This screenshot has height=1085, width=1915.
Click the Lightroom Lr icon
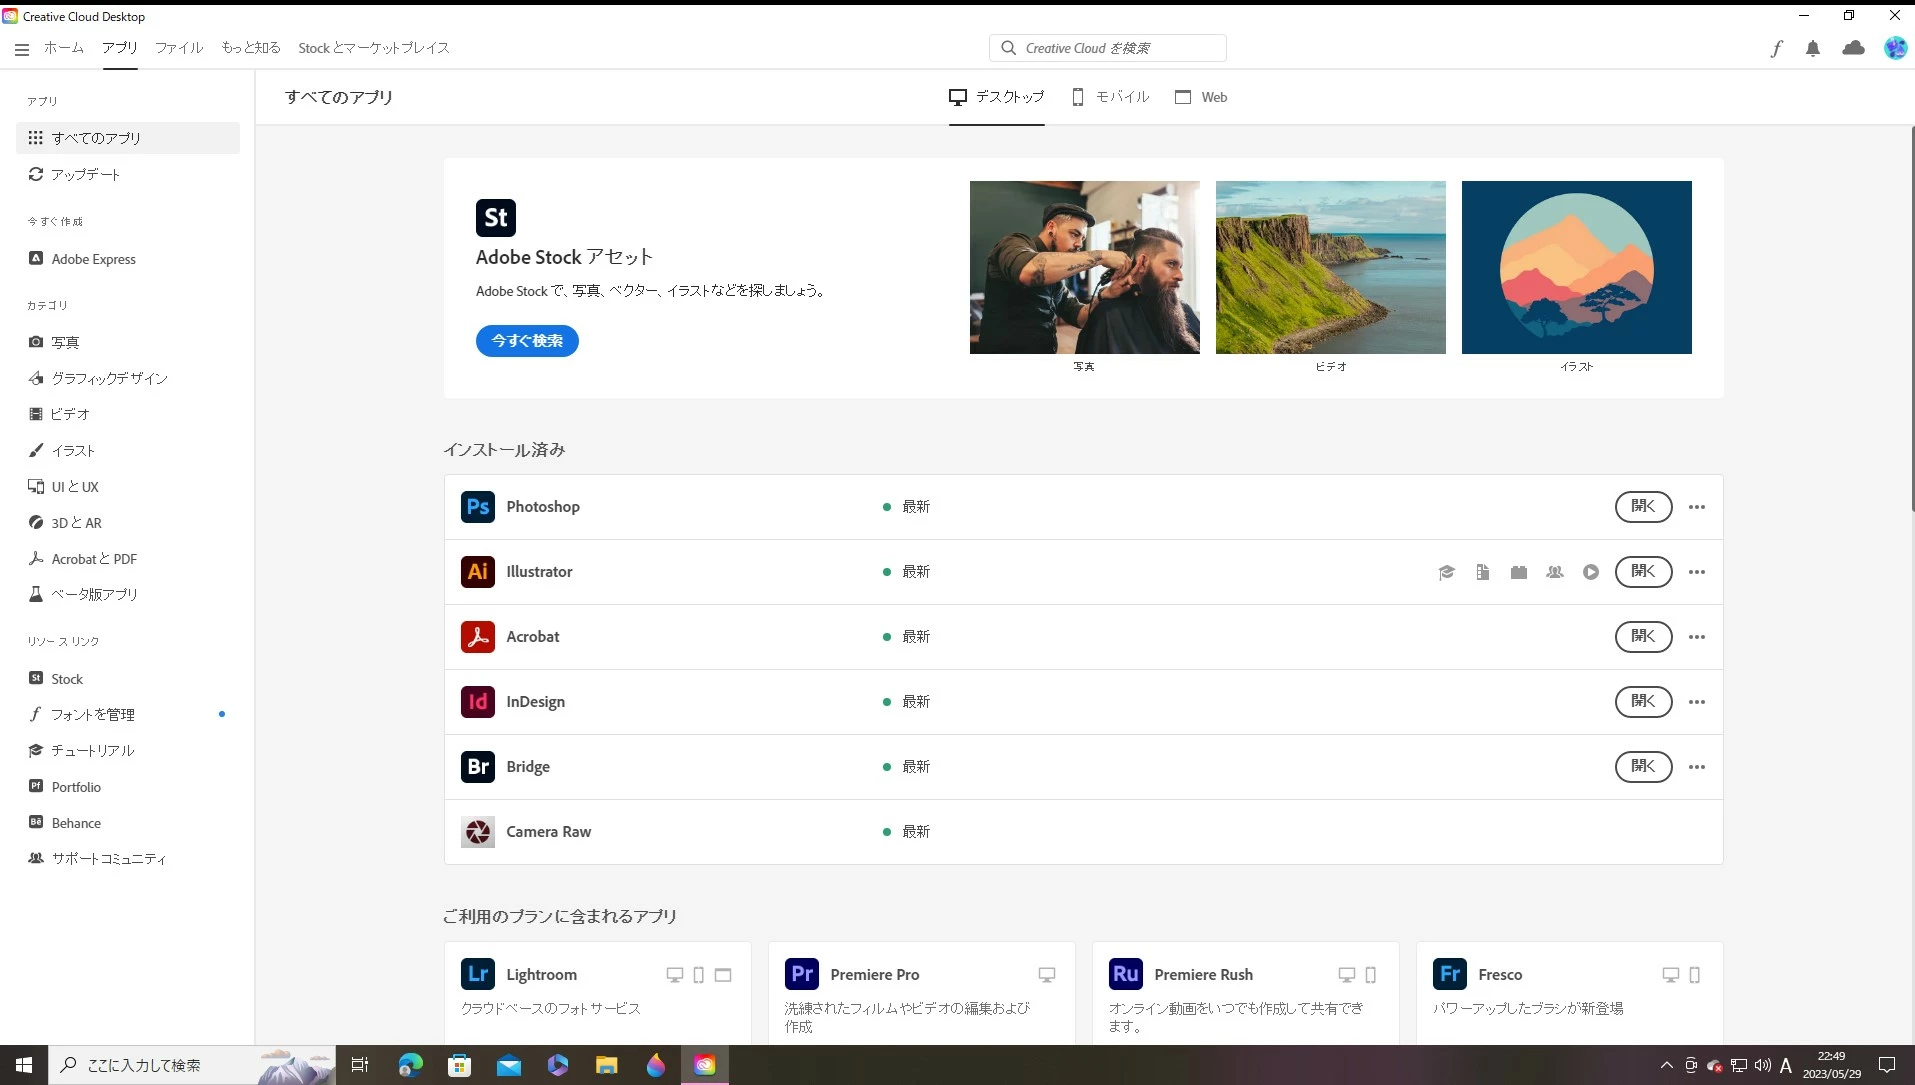[478, 974]
